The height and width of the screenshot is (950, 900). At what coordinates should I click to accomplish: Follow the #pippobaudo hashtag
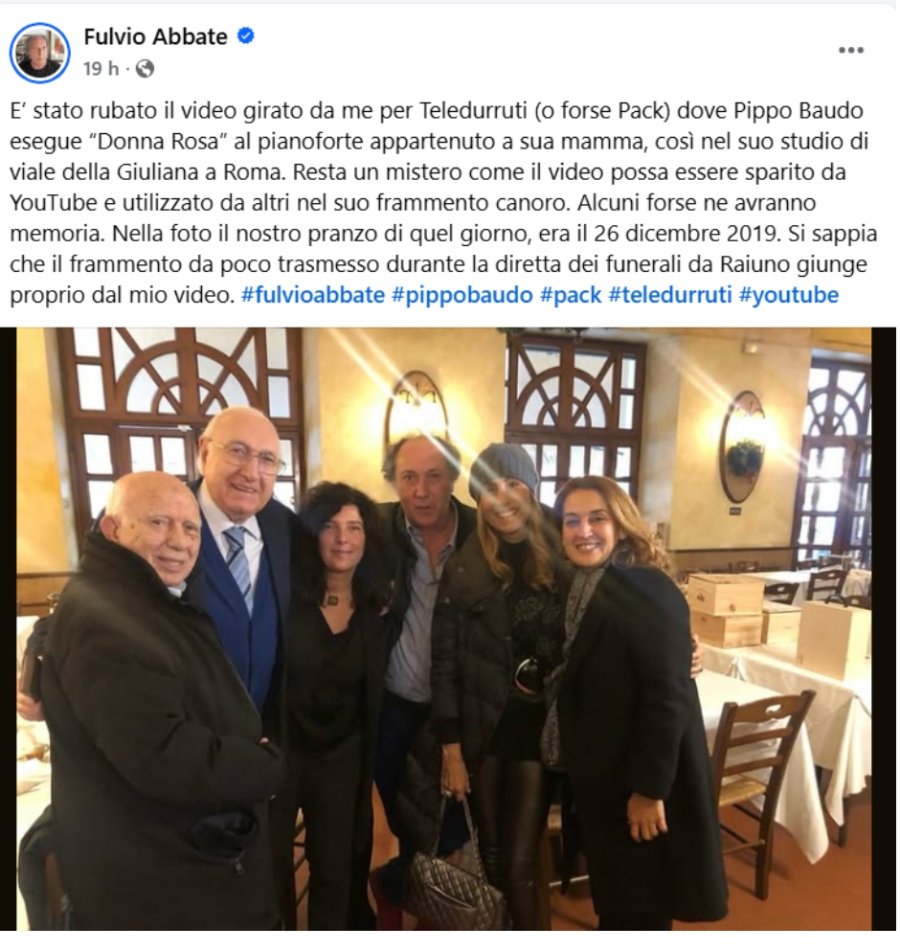tap(462, 295)
